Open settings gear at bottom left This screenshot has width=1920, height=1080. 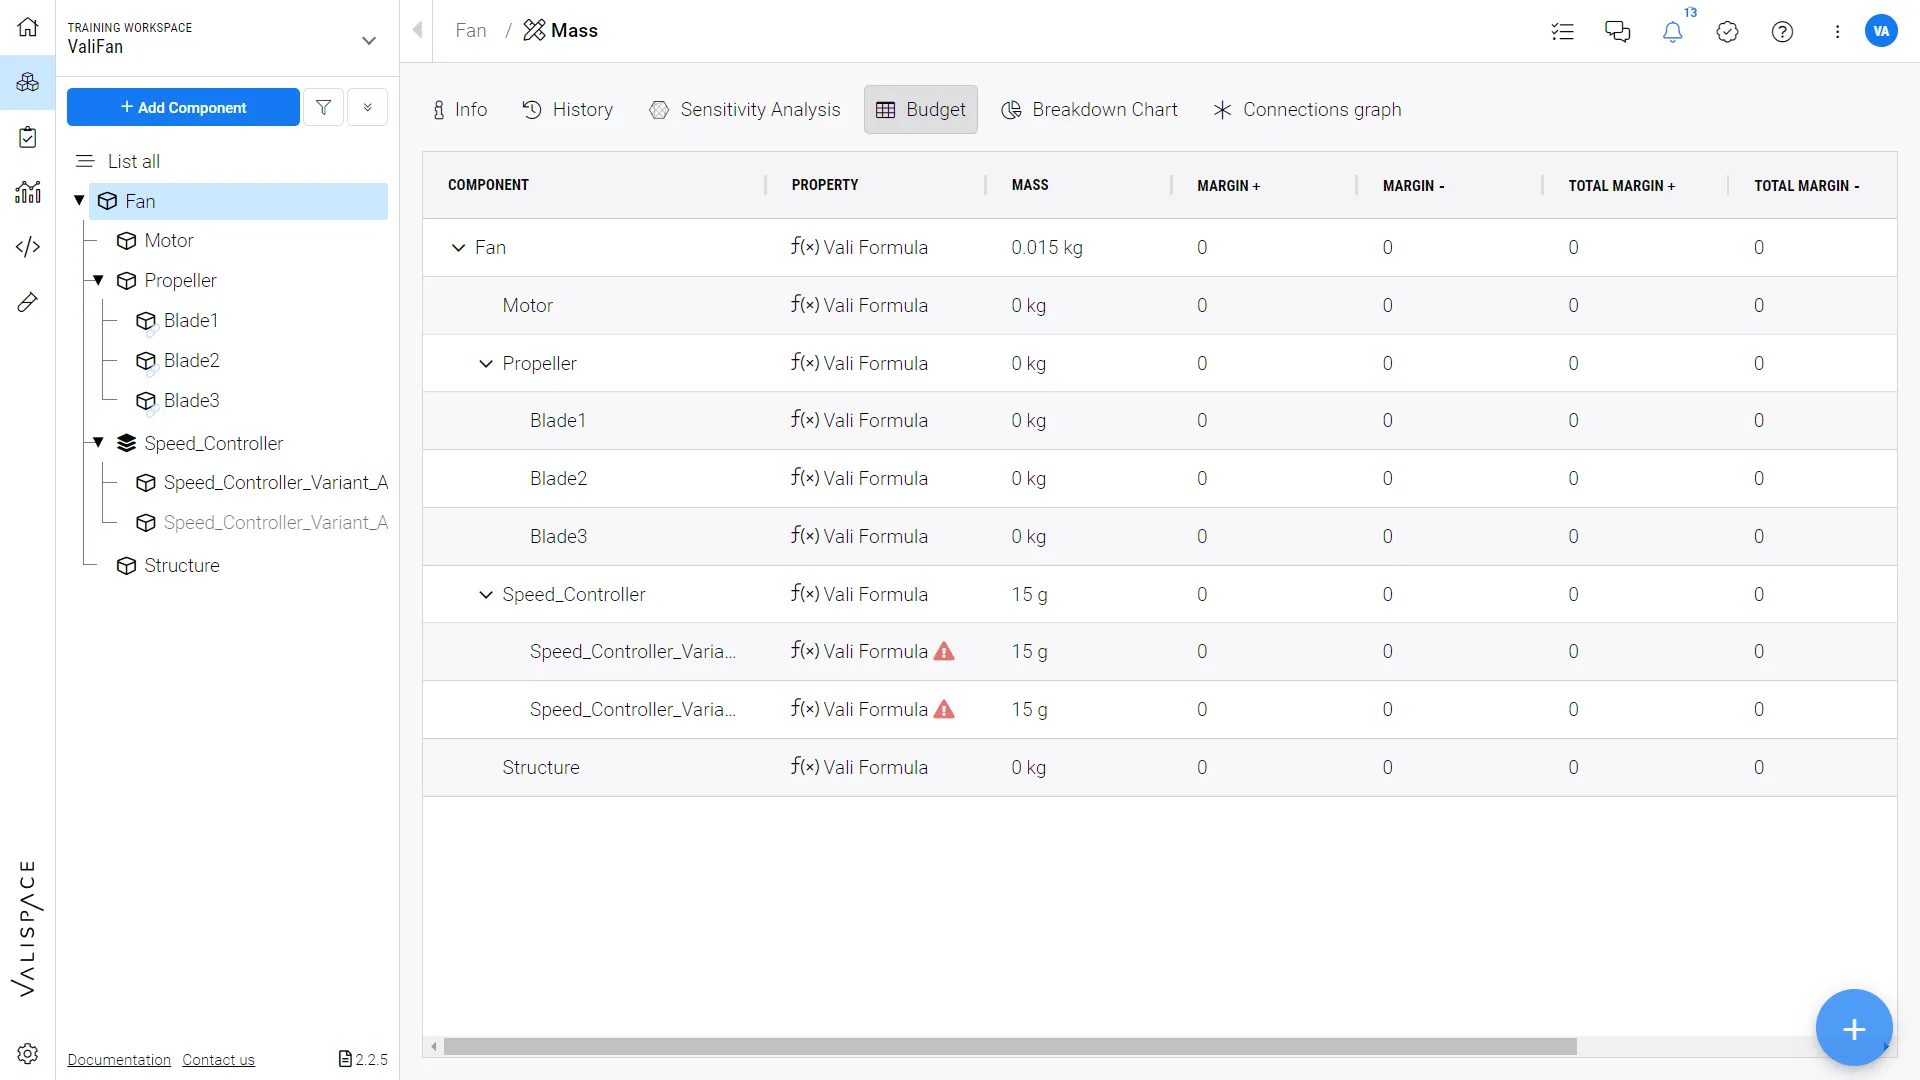[x=28, y=1053]
